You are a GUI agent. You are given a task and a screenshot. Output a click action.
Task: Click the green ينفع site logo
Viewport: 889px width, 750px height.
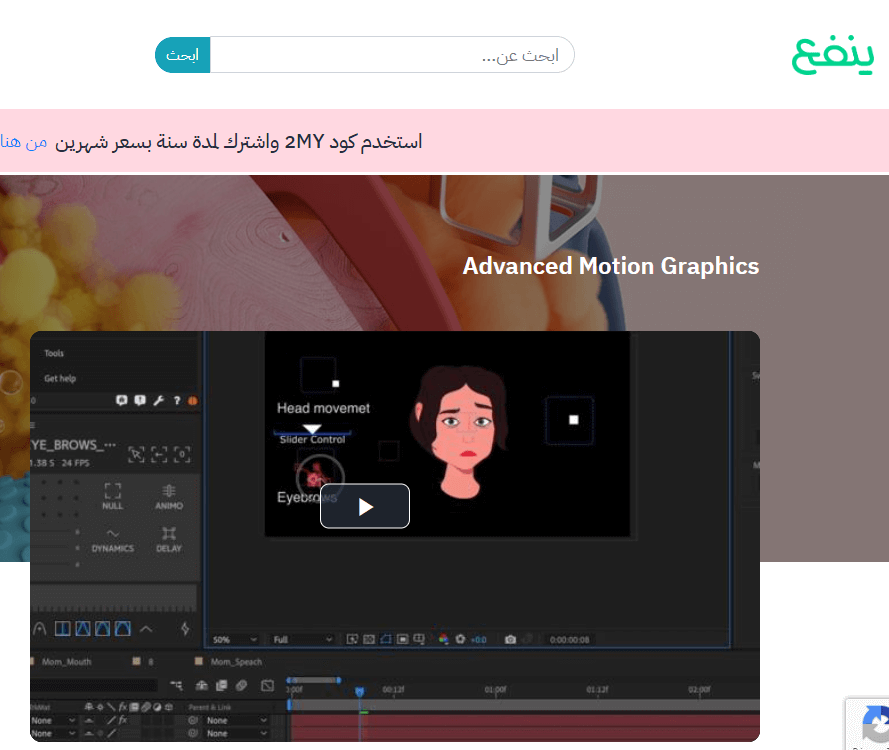pos(832,55)
